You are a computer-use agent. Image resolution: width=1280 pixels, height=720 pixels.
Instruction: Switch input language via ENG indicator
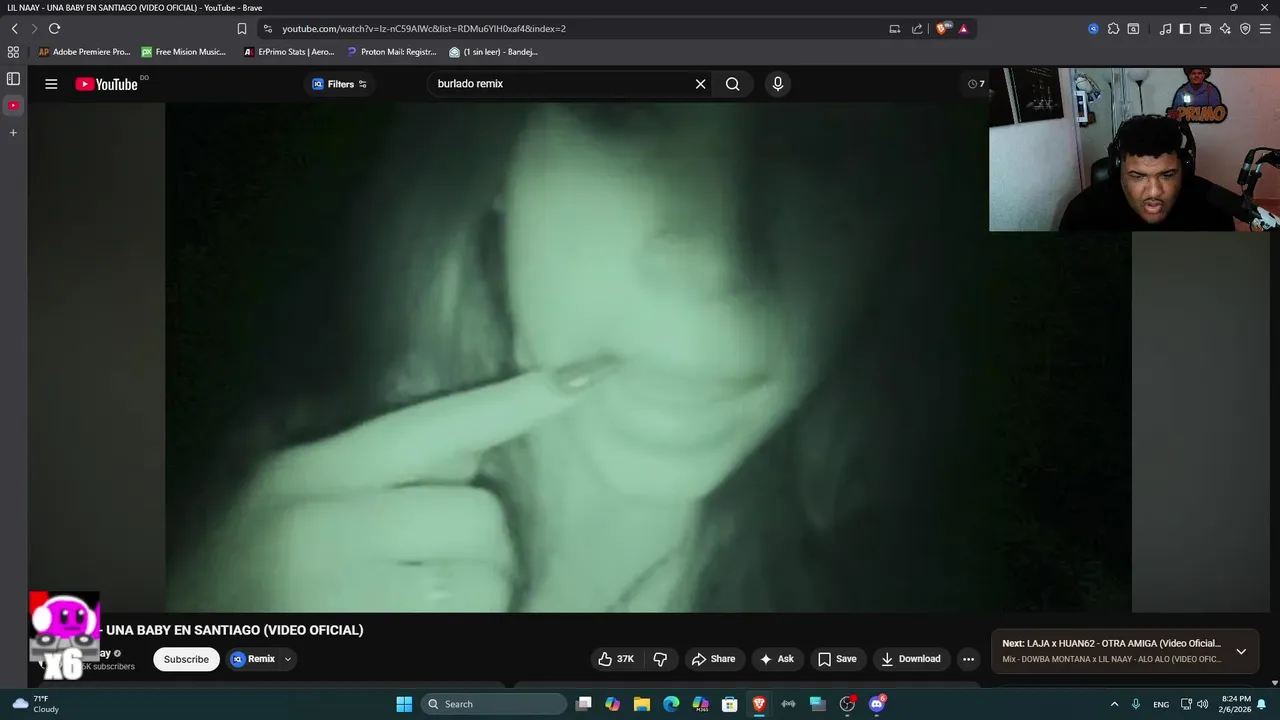click(1161, 704)
